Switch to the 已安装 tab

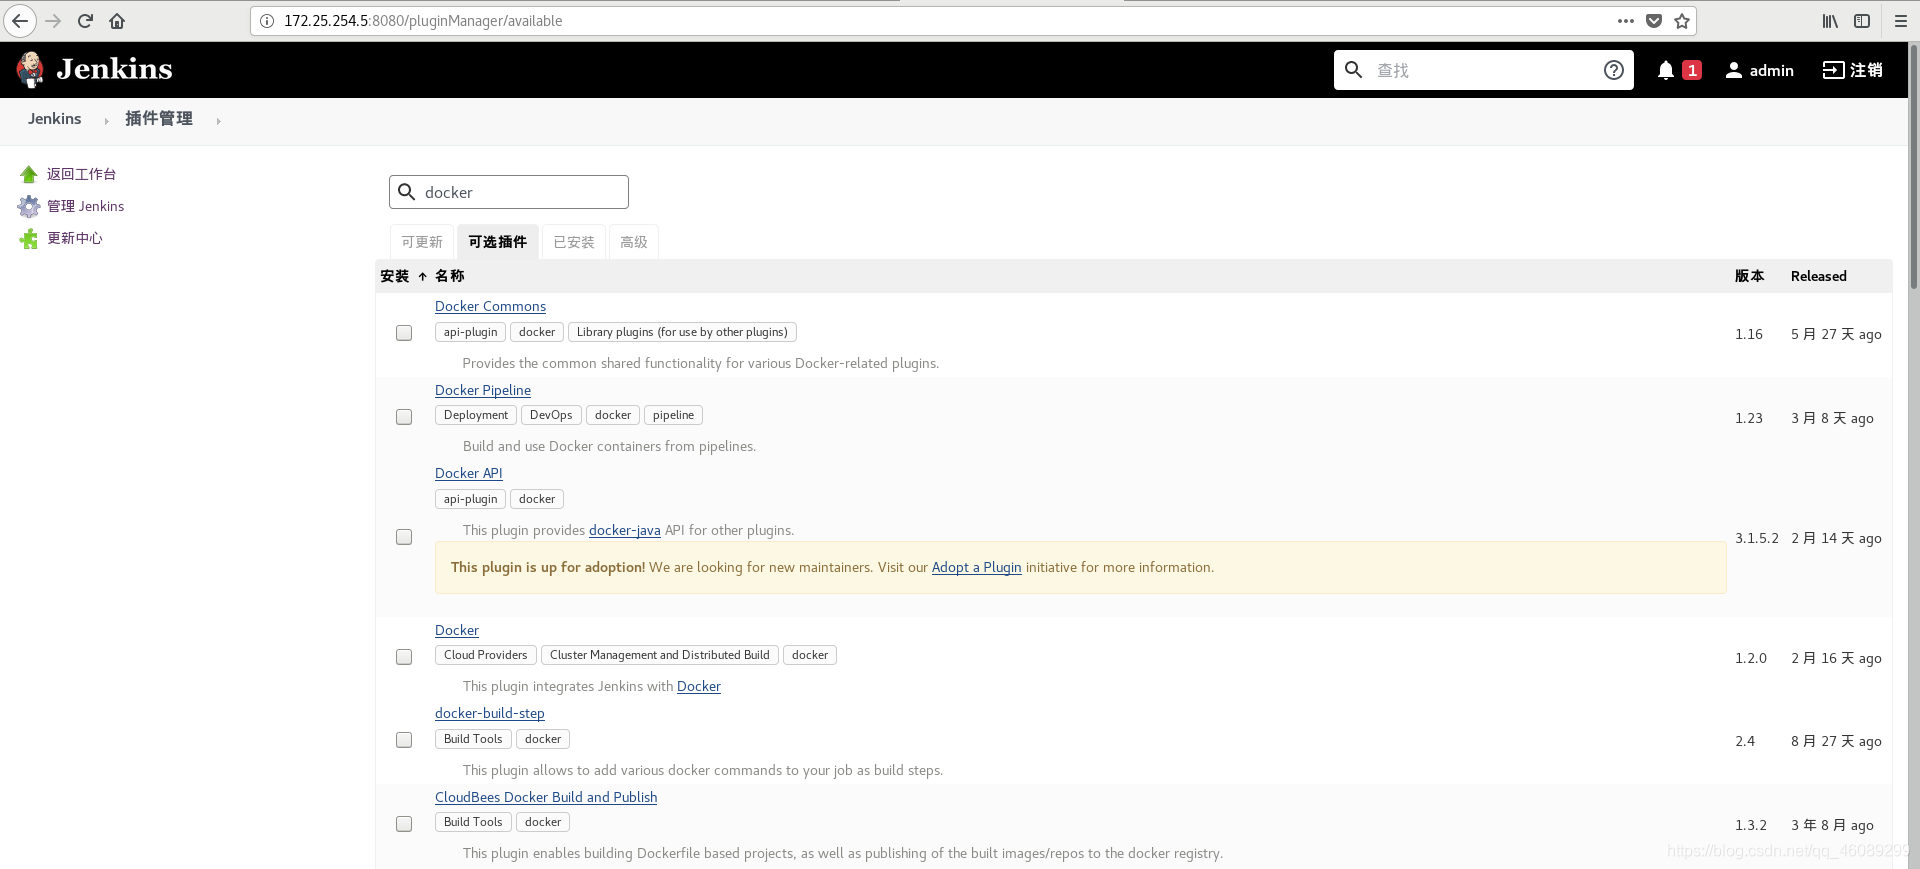(574, 242)
